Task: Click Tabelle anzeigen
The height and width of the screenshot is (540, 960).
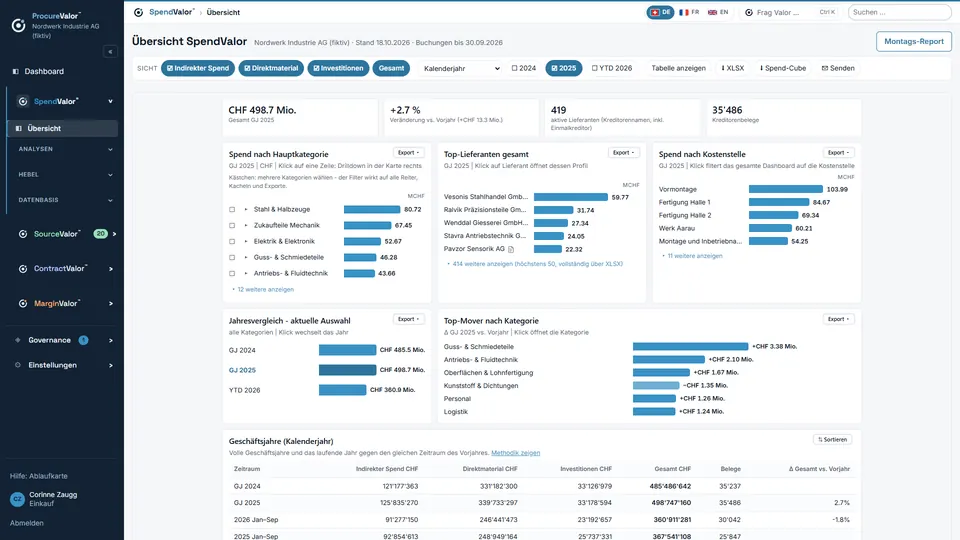Action: click(678, 68)
